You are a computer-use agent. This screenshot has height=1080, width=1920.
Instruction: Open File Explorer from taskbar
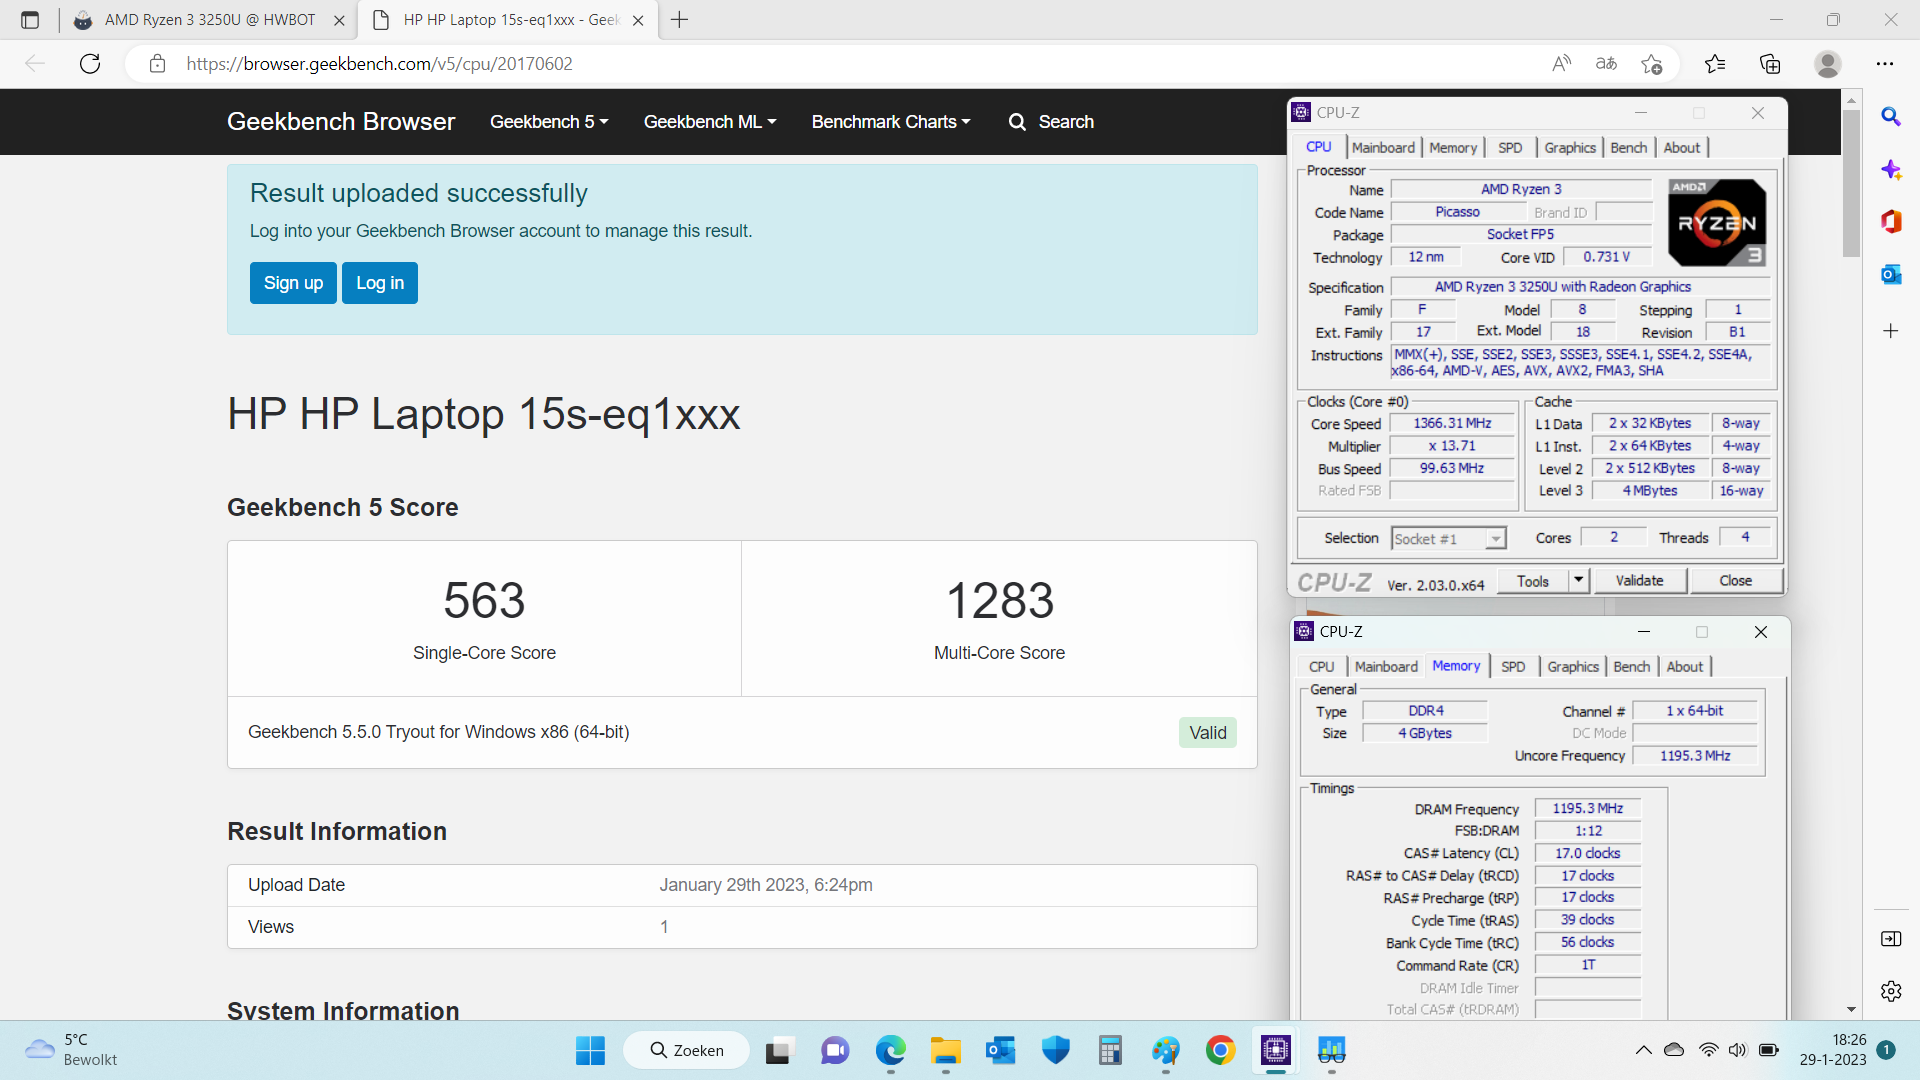(945, 1050)
